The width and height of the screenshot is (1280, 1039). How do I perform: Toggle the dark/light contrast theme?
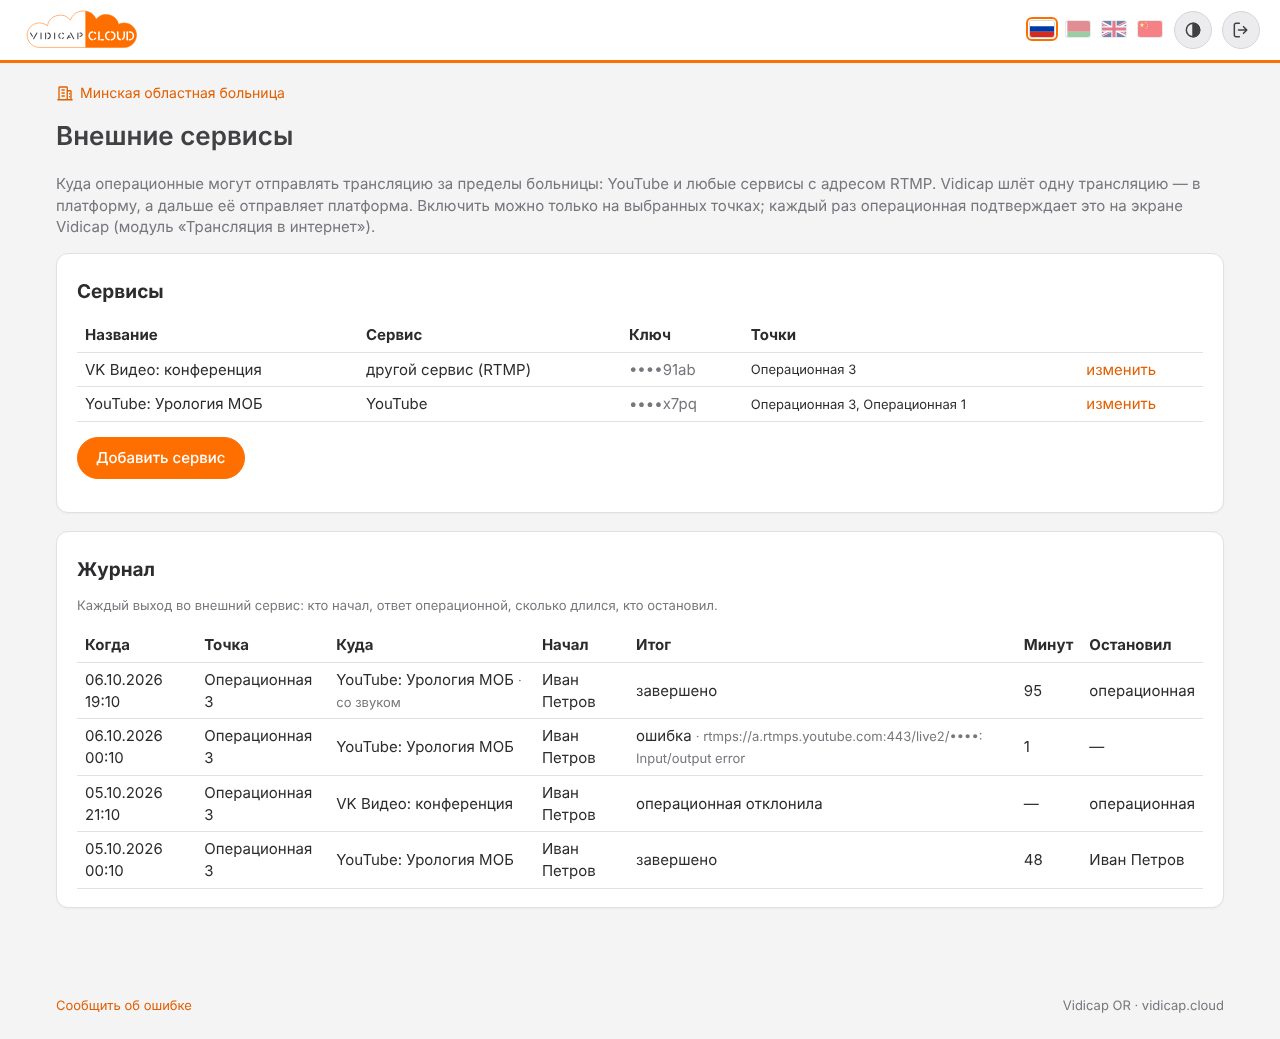pyautogui.click(x=1193, y=30)
